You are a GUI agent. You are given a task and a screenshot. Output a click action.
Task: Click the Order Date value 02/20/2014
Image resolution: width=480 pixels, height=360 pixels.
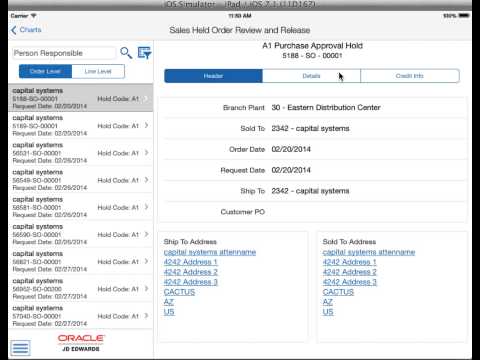pos(291,149)
